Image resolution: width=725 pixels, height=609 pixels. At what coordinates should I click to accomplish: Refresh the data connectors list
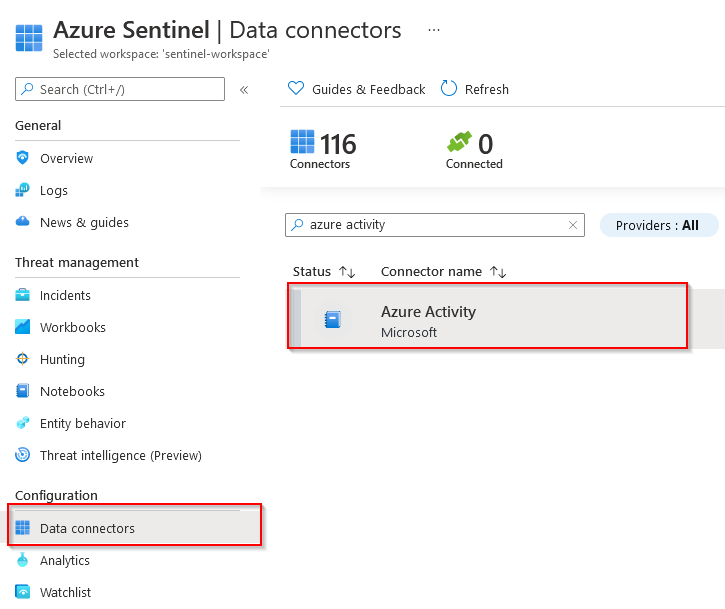[475, 89]
